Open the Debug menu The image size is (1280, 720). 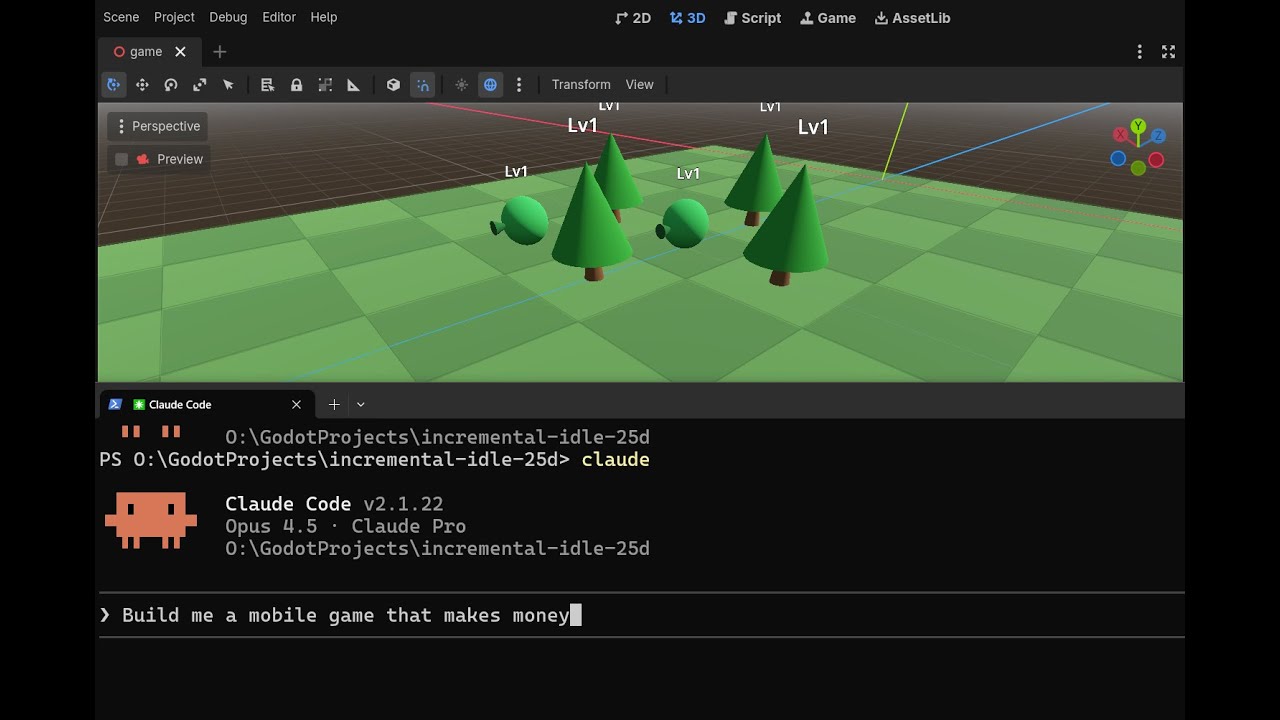228,17
